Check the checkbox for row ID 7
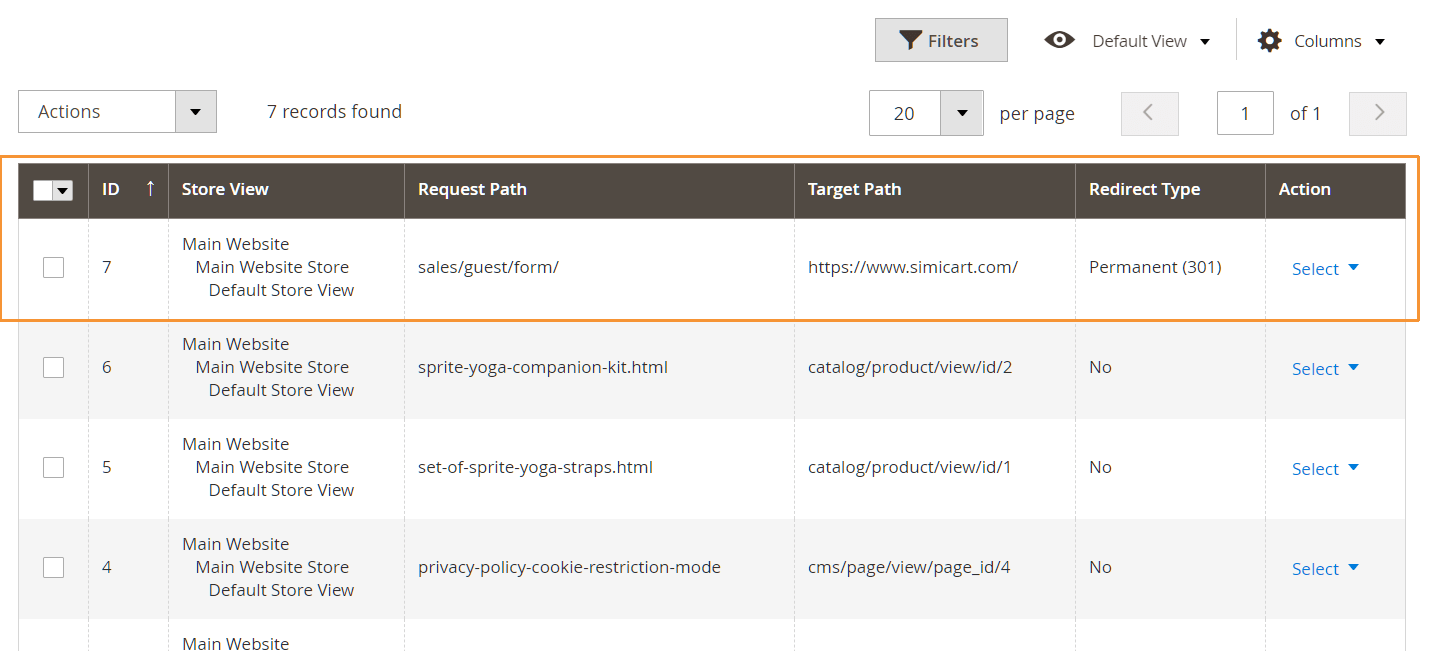This screenshot has width=1437, height=651. (53, 267)
